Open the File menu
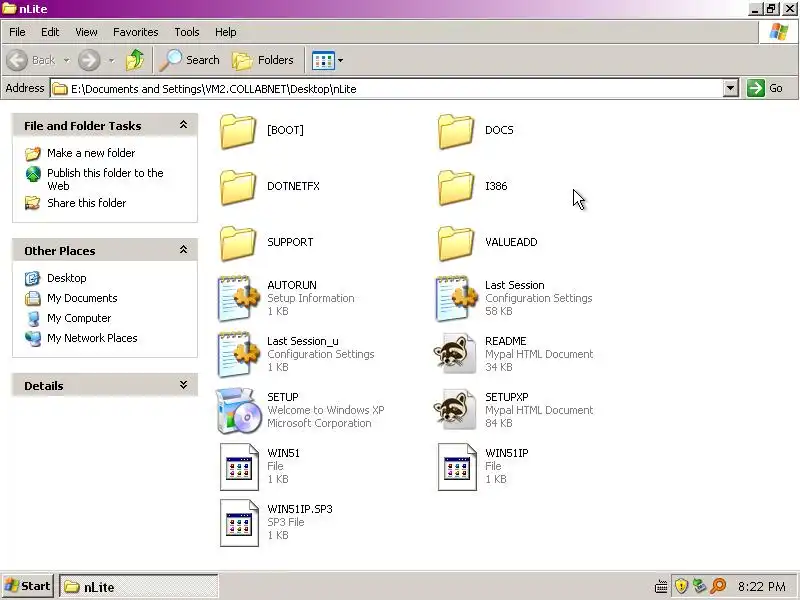The image size is (800, 600). tap(17, 32)
